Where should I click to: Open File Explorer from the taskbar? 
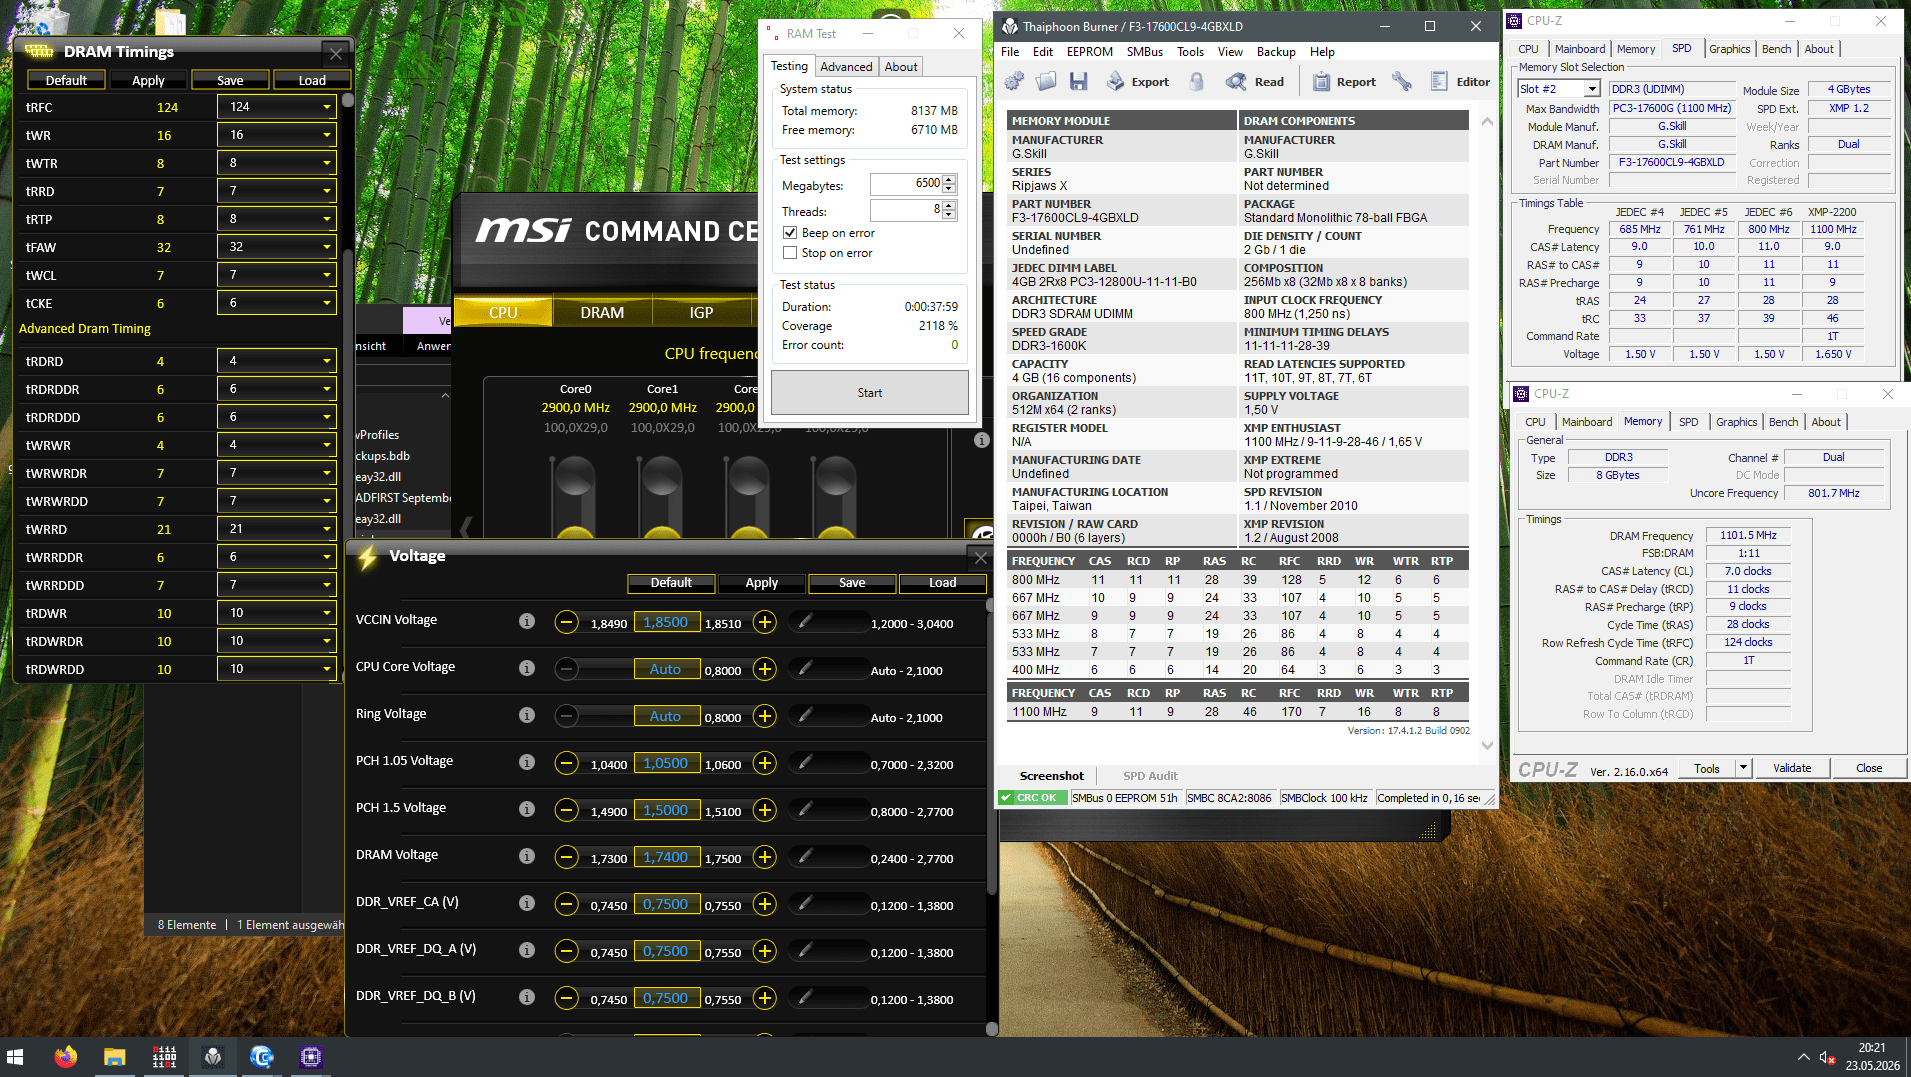(x=114, y=1057)
